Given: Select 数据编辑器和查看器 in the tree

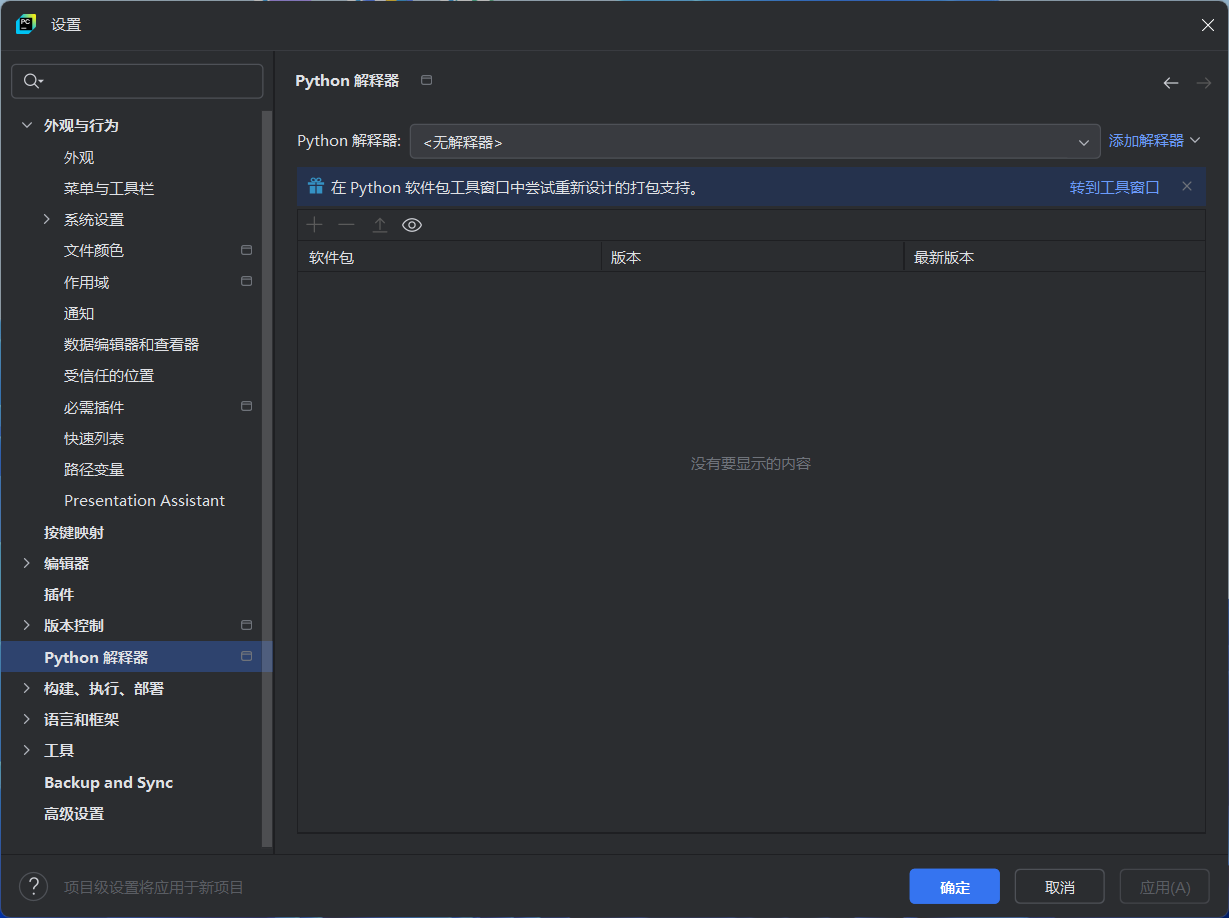Looking at the screenshot, I should coord(131,344).
